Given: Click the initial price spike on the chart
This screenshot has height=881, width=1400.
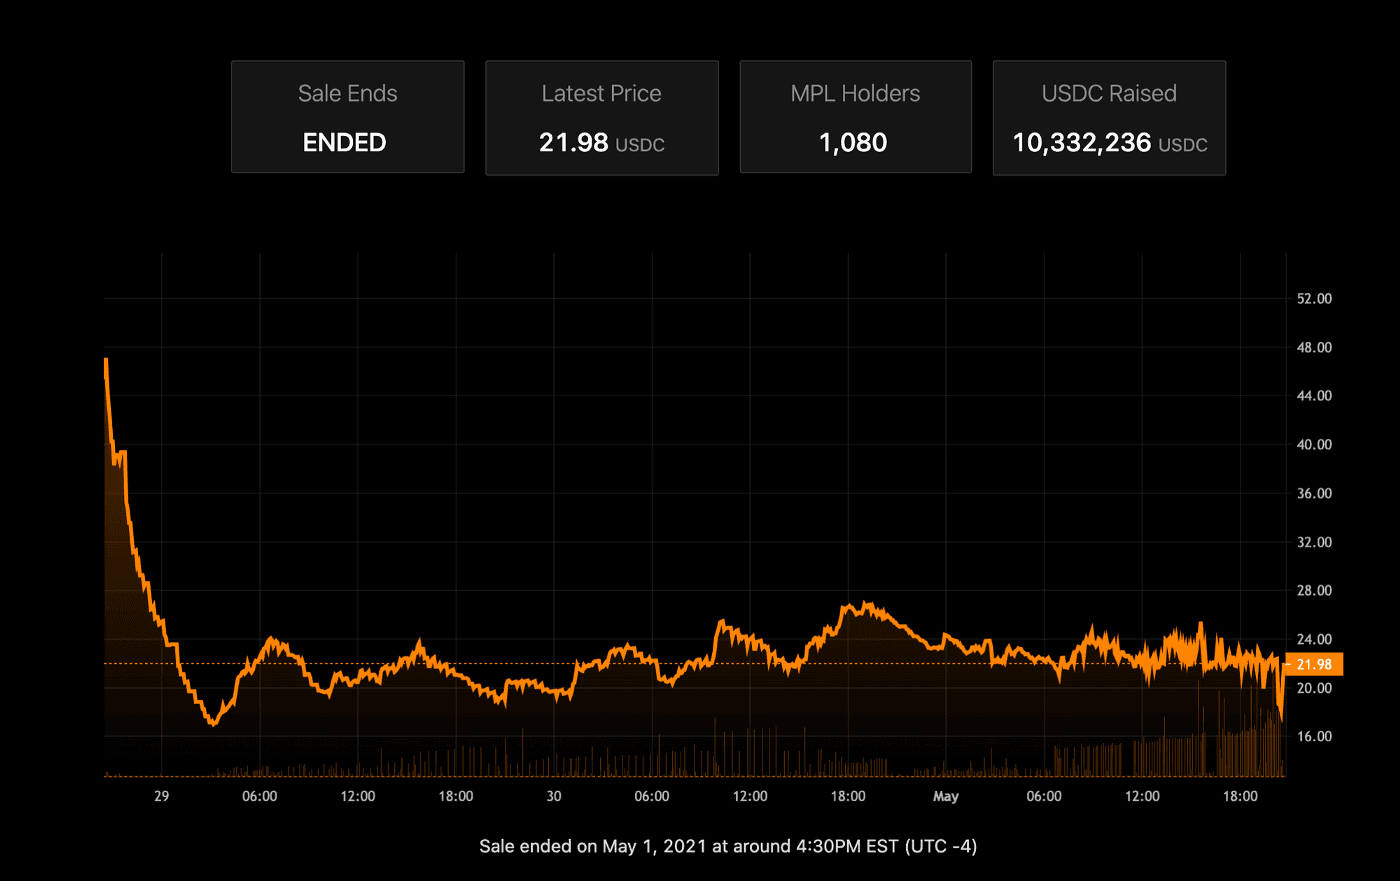Looking at the screenshot, I should (106, 362).
